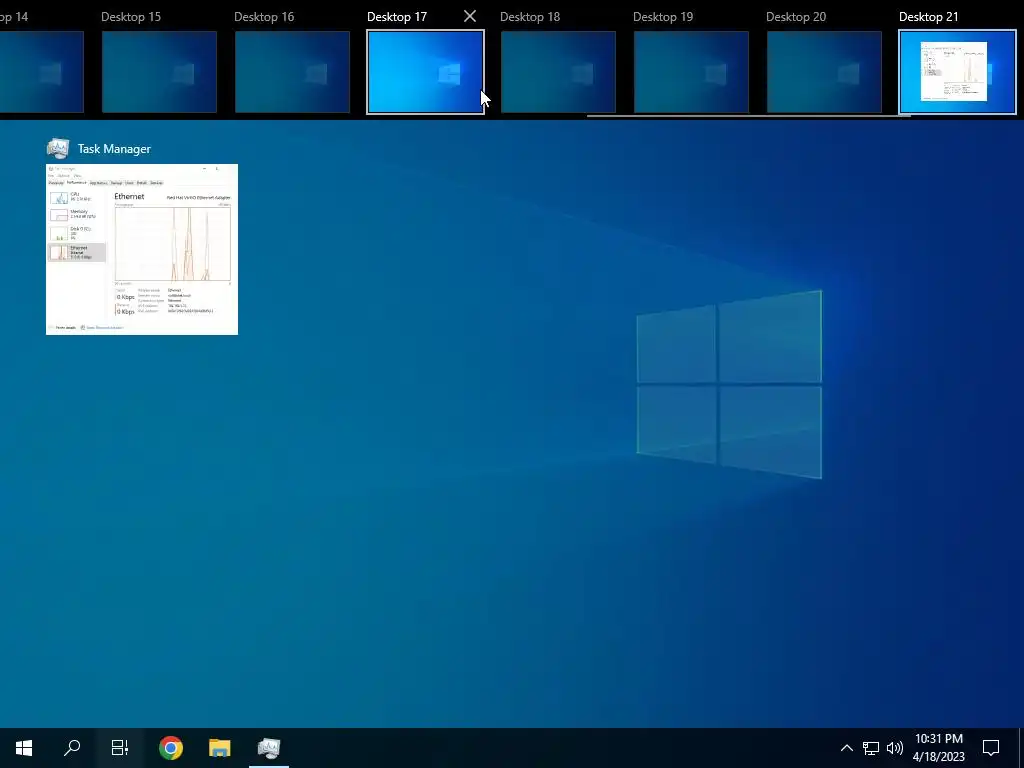Viewport: 1024px width, 768px height.
Task: Launch Google Chrome from taskbar
Action: [171, 748]
